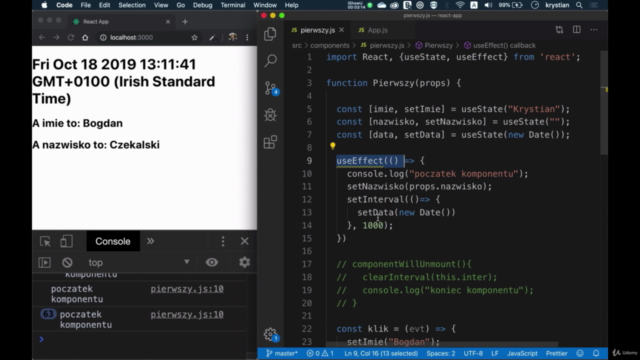Open Chrome three-dot menu
This screenshot has height=360, width=640.
247,38
